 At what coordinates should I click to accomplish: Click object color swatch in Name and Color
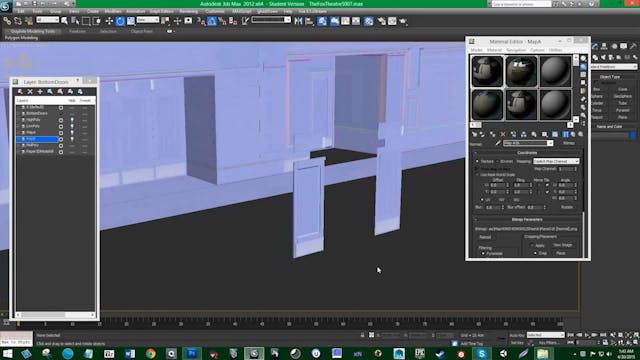633,135
